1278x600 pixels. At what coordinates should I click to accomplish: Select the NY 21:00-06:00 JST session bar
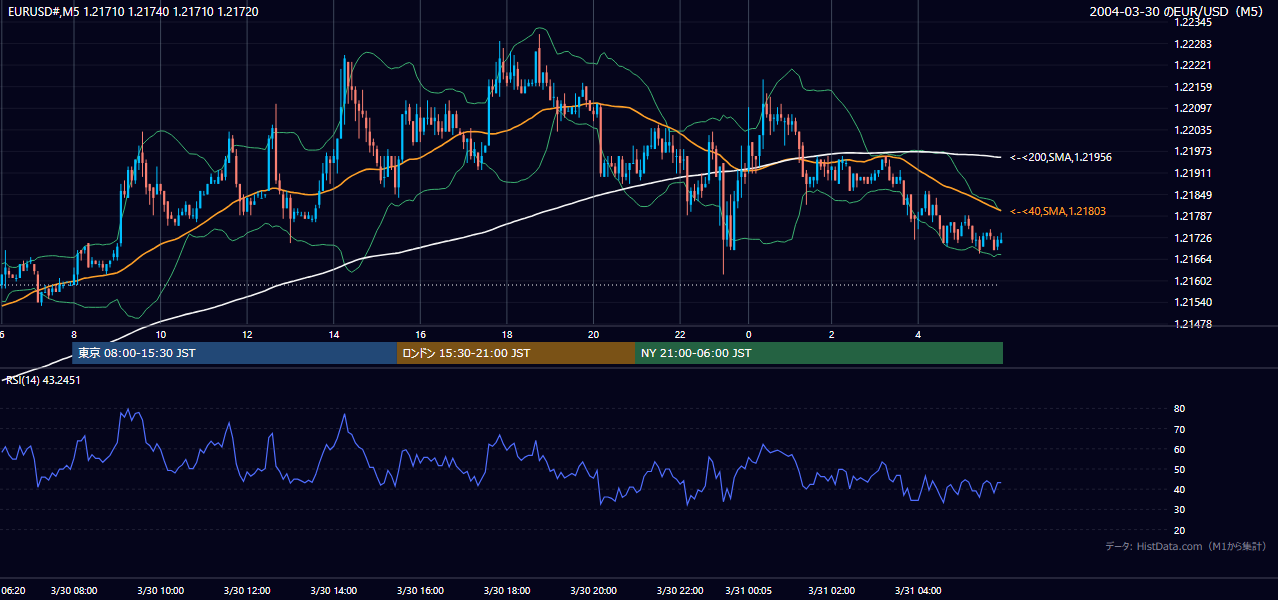[819, 353]
